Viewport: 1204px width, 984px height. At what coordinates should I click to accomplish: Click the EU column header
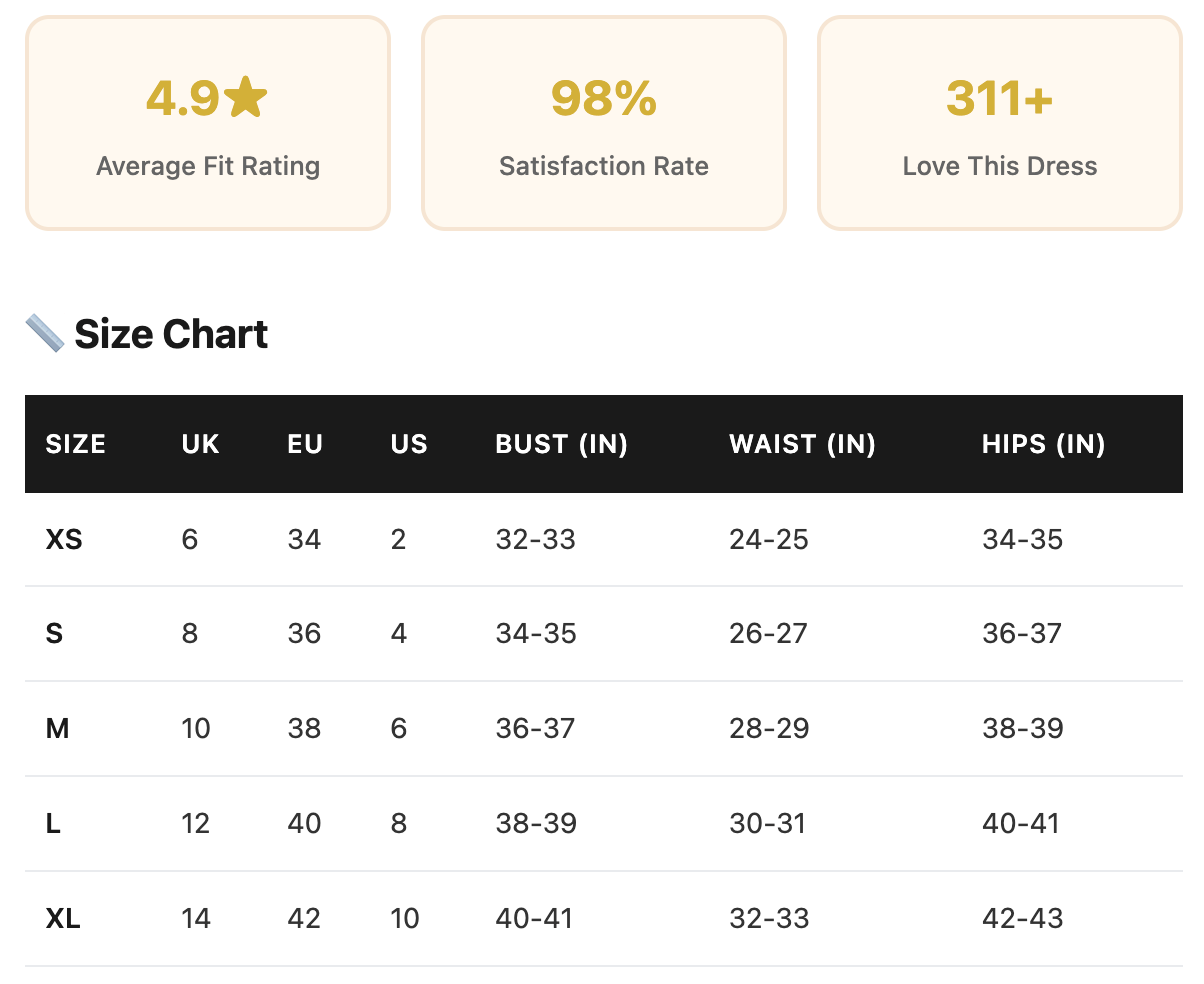tap(305, 444)
